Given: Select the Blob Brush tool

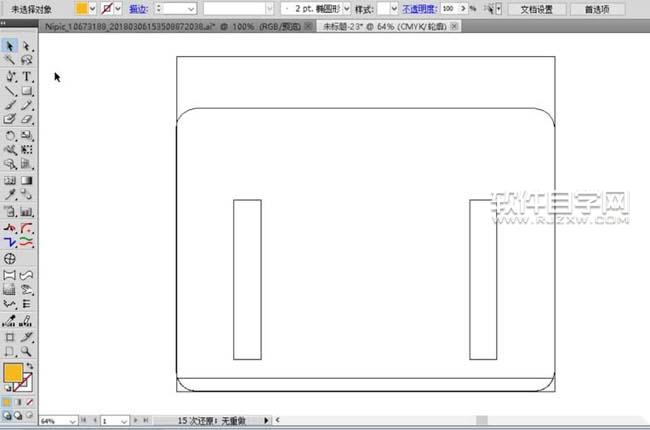Looking at the screenshot, I should (10, 119).
